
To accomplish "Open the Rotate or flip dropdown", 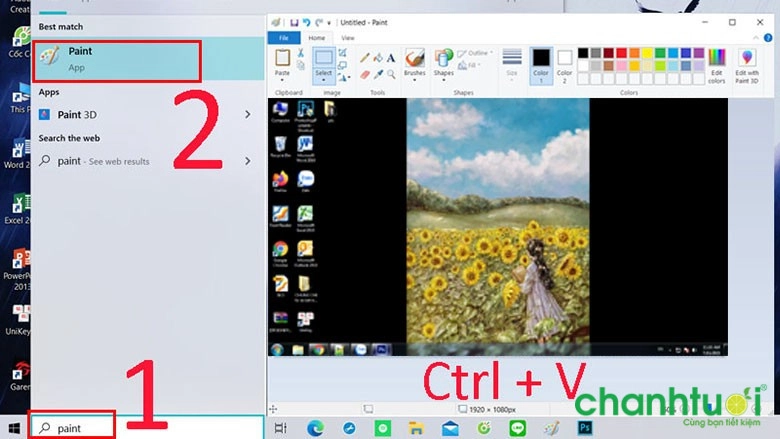I will tap(344, 77).
